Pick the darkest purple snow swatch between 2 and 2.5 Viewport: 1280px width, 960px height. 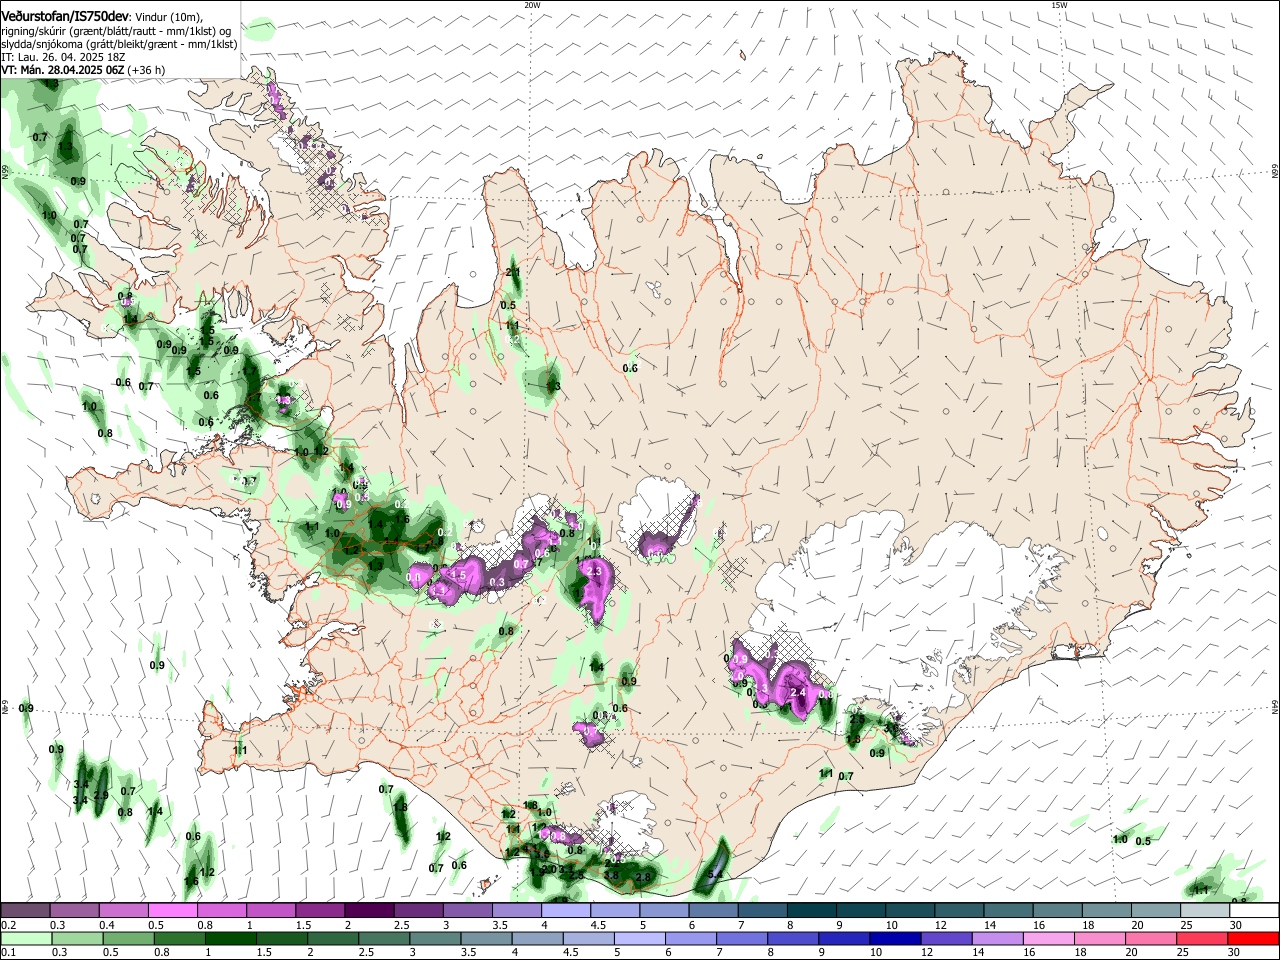[370, 911]
